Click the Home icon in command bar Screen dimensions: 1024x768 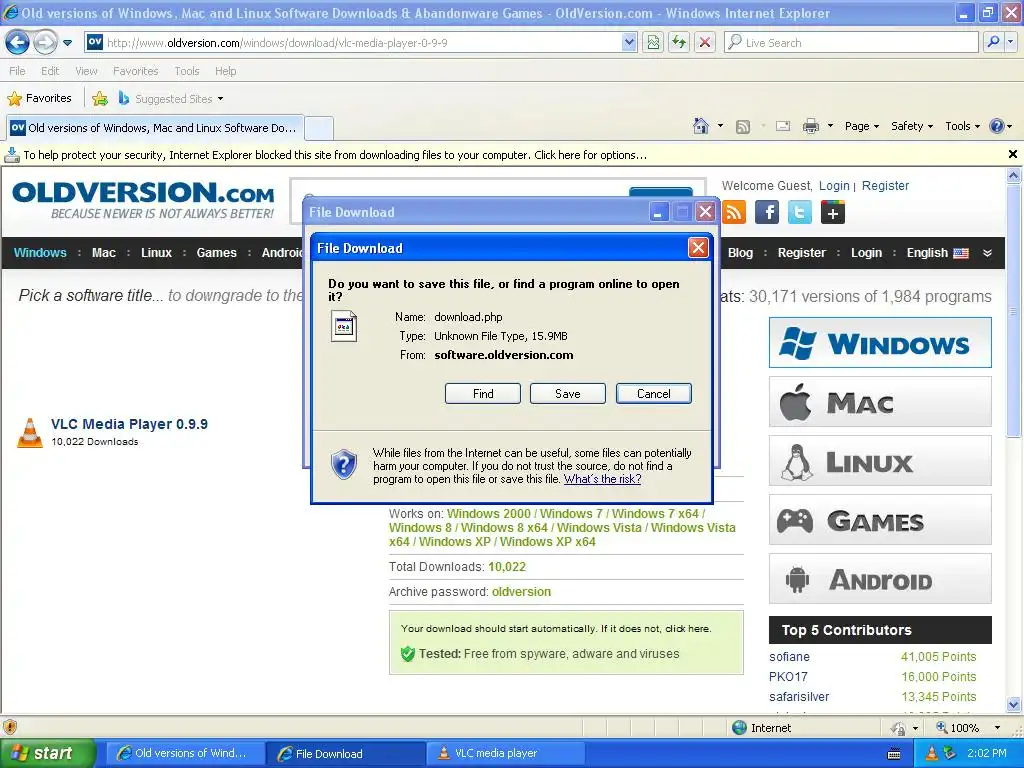click(701, 126)
